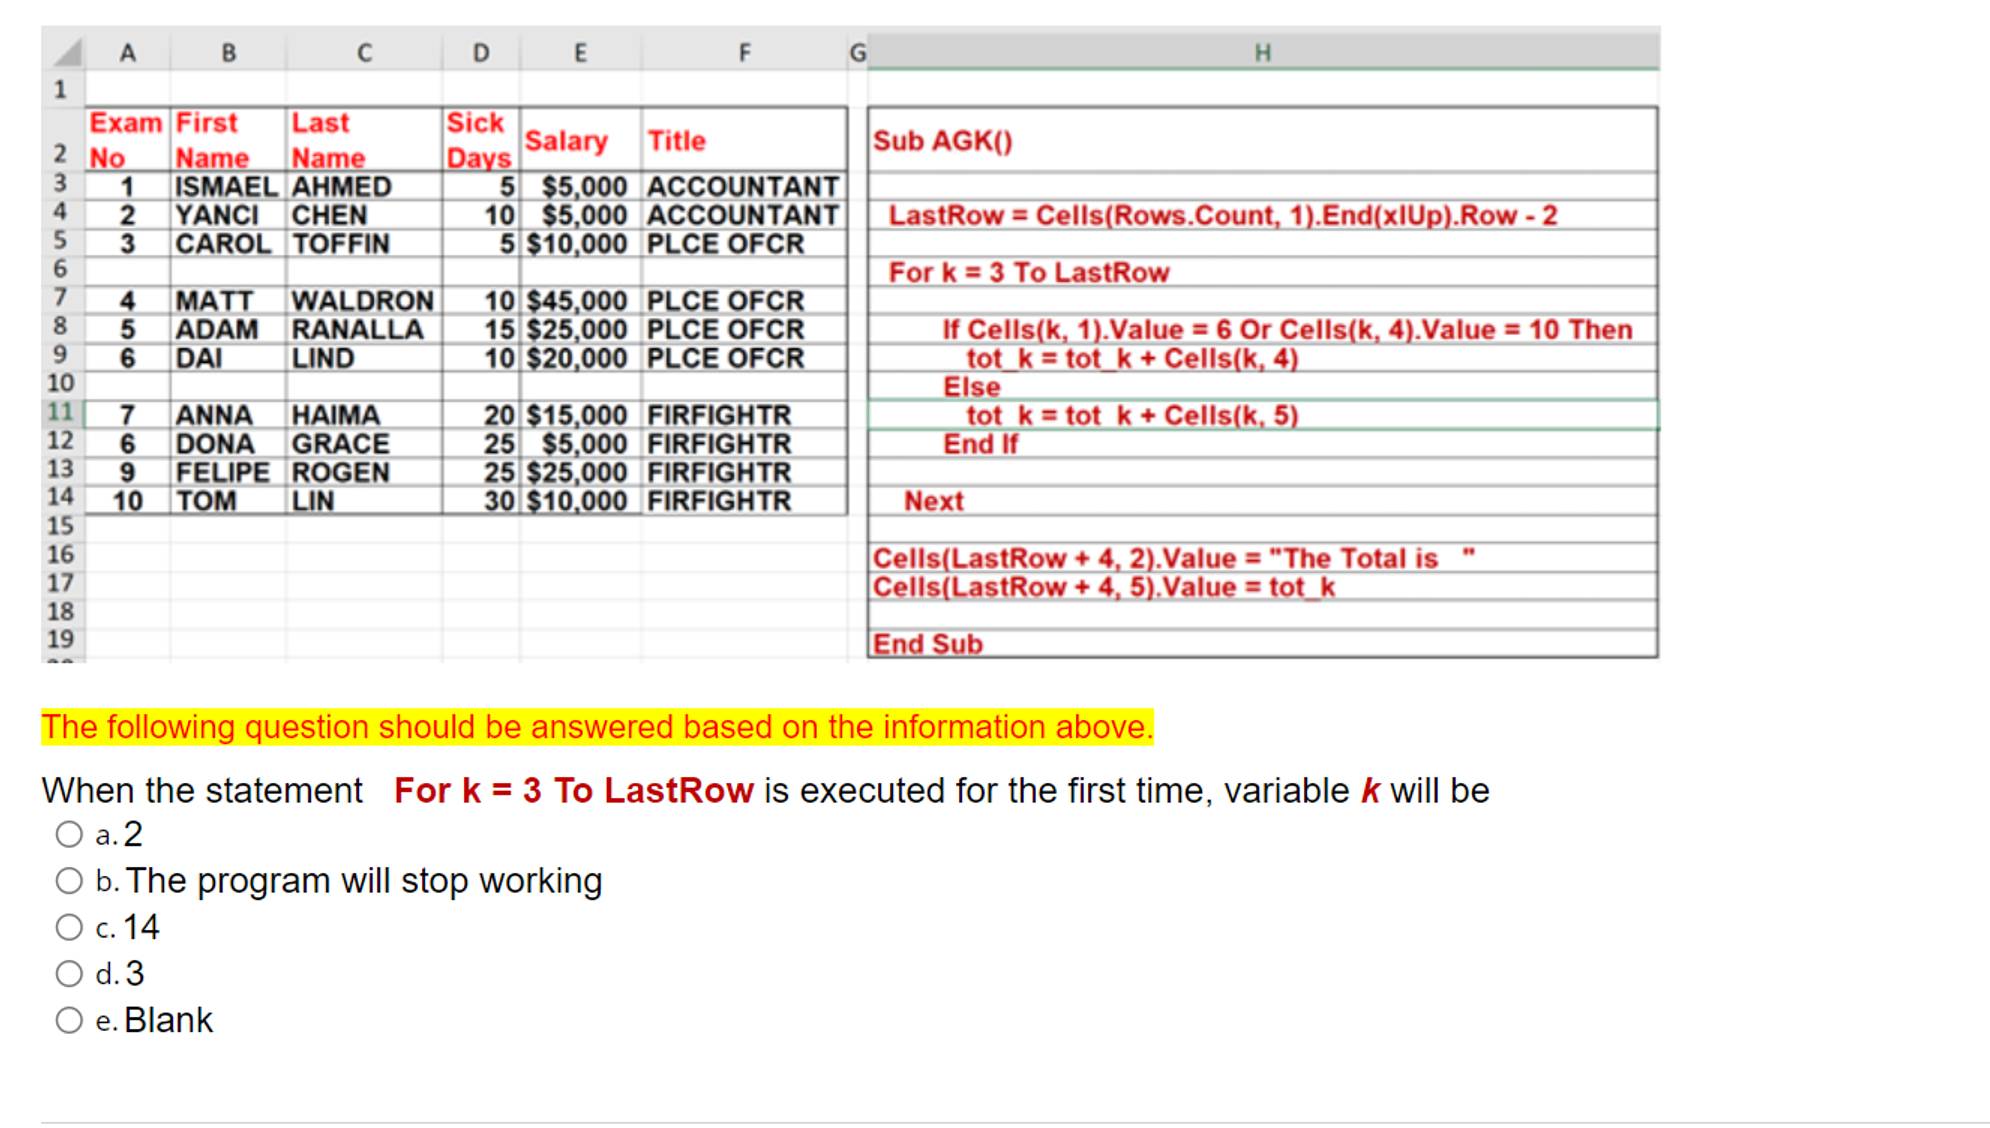Click column A header
The height and width of the screenshot is (1128, 1990).
click(128, 53)
